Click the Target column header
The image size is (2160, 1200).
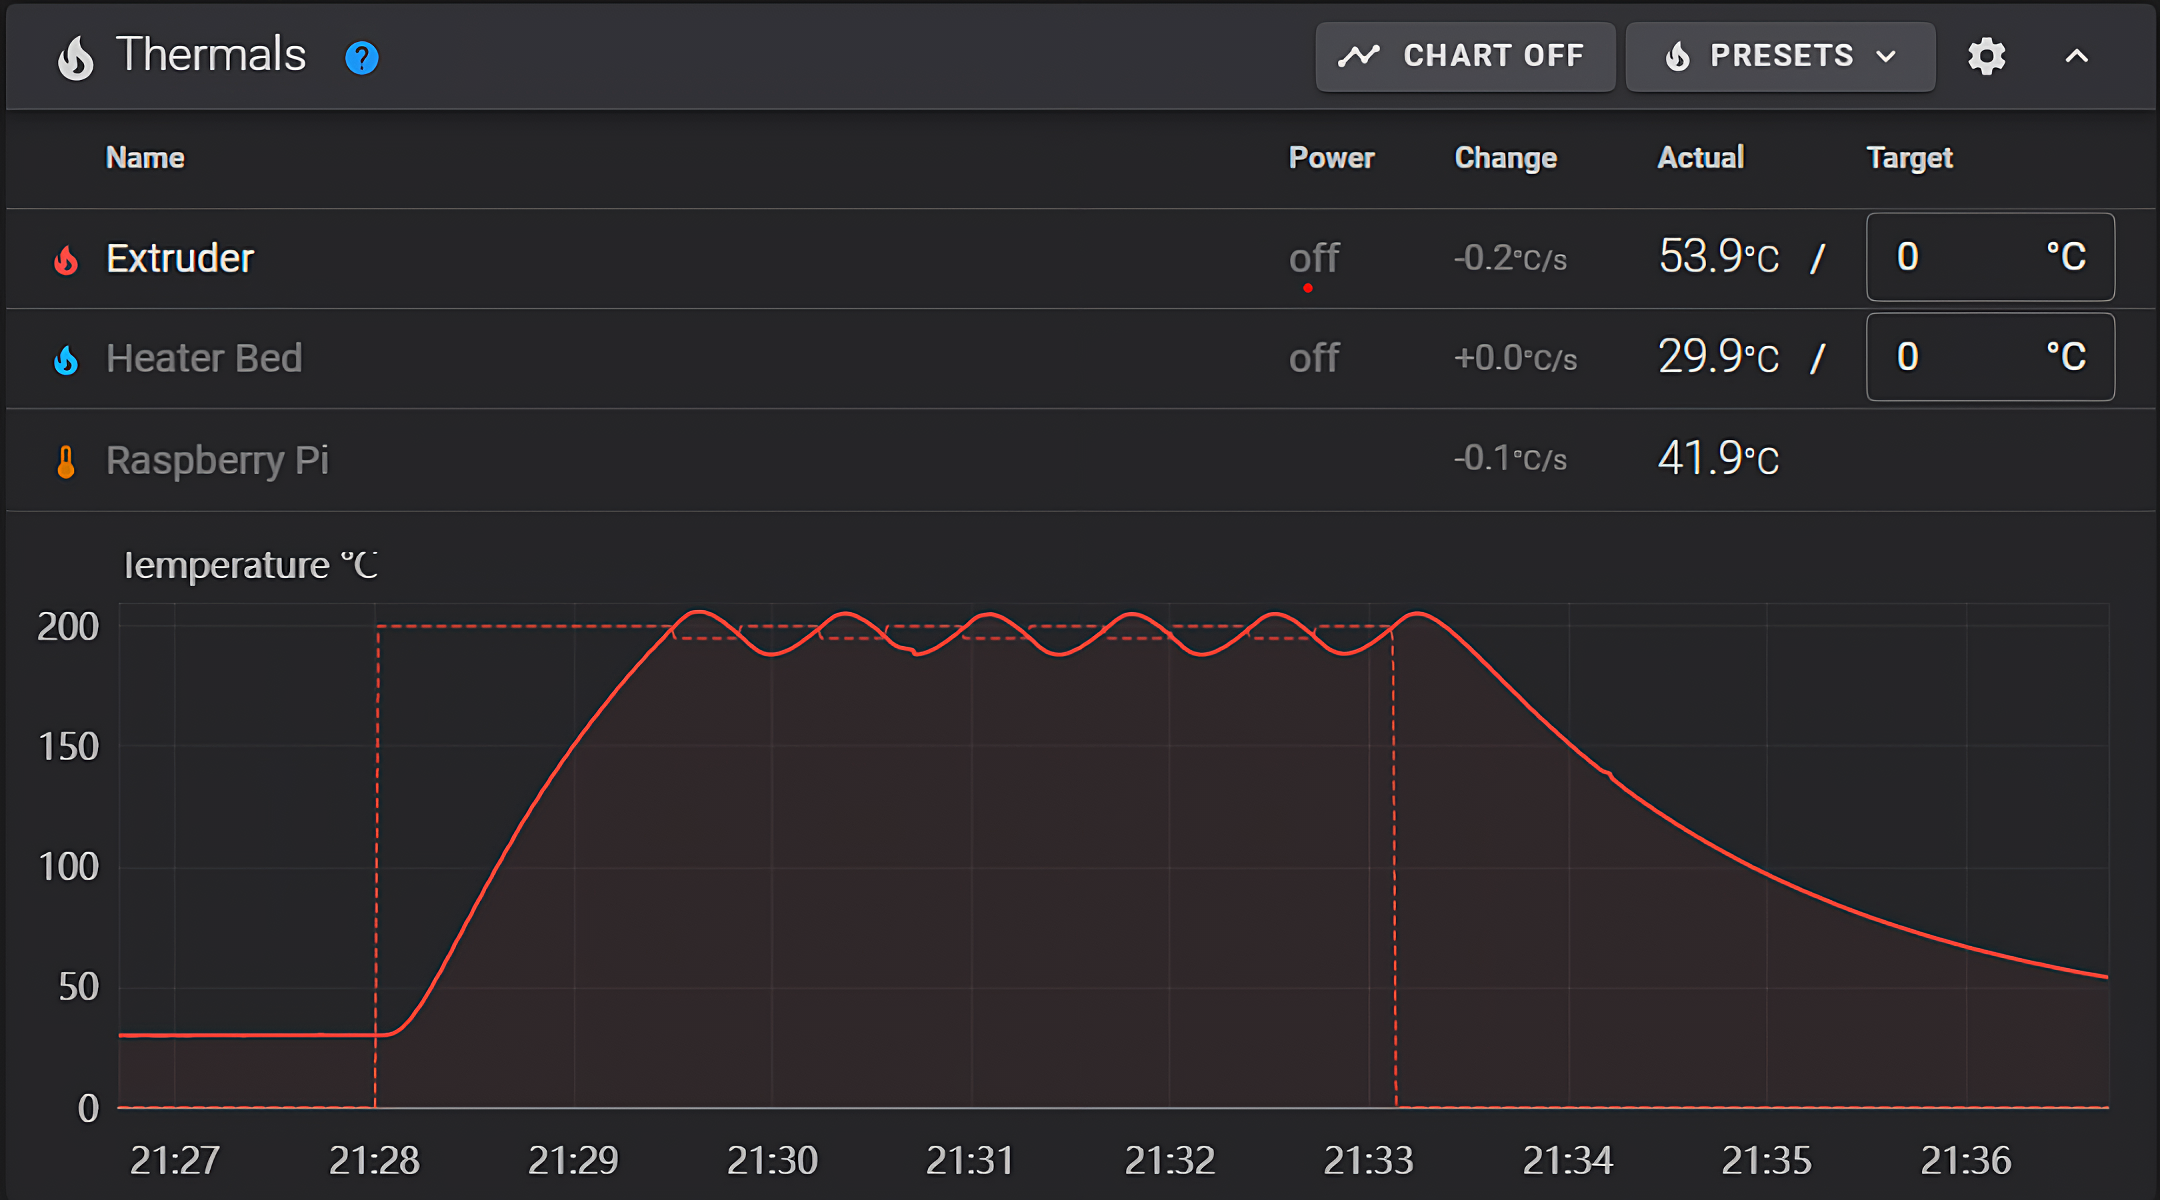coord(1909,158)
